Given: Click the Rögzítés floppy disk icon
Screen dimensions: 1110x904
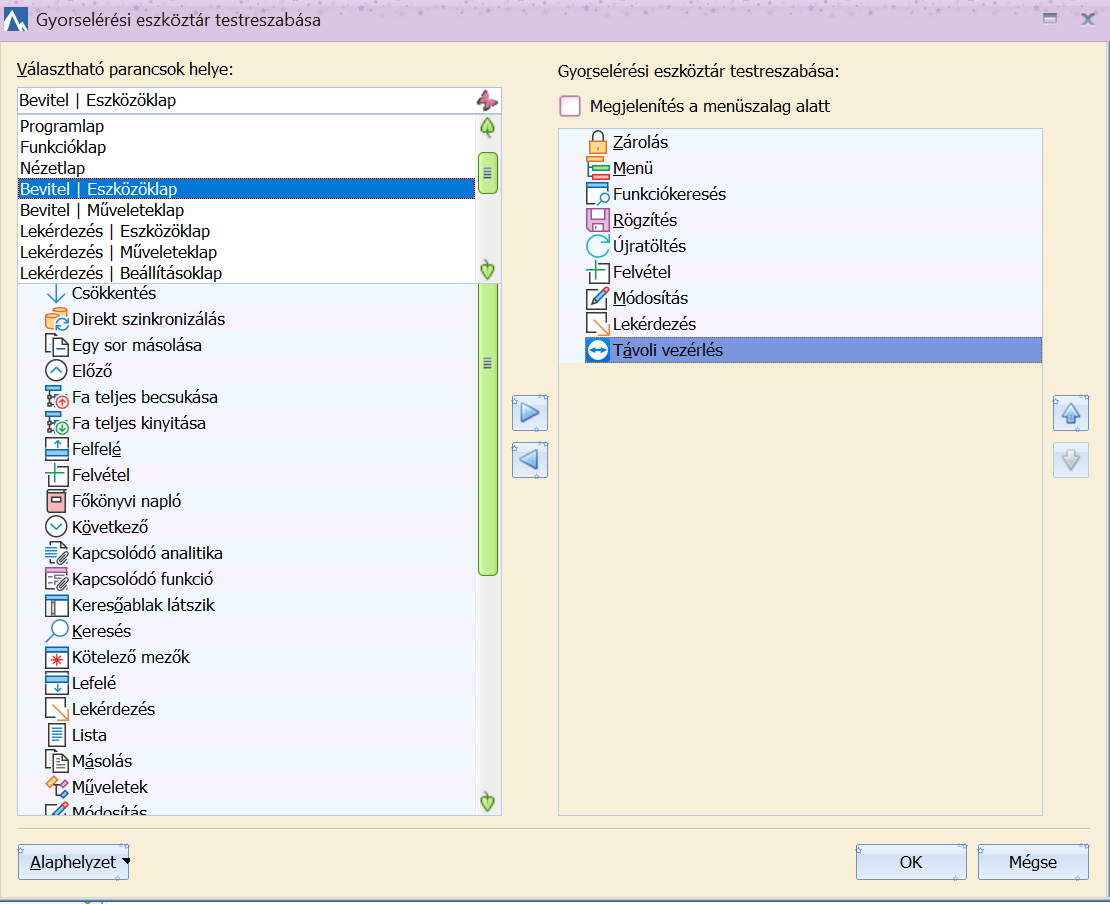Looking at the screenshot, I should 597,220.
